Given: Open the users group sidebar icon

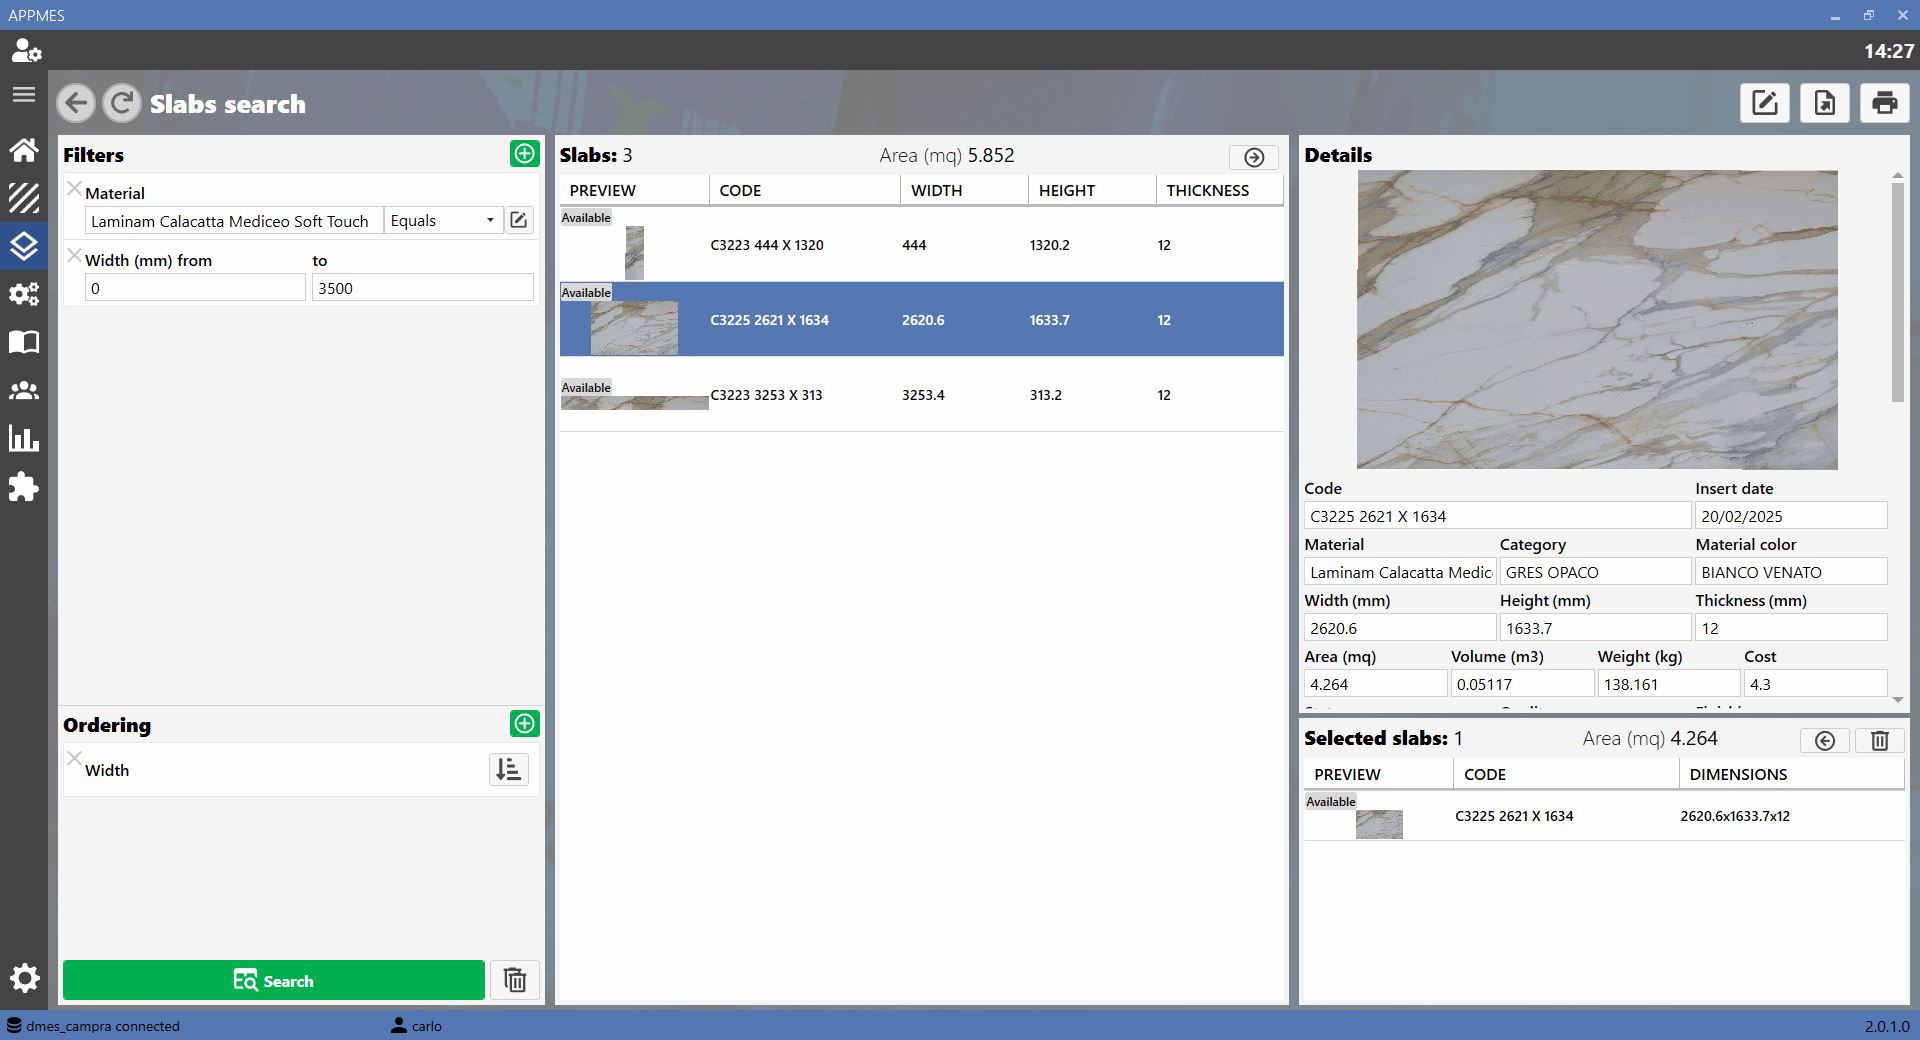Looking at the screenshot, I should coord(24,391).
